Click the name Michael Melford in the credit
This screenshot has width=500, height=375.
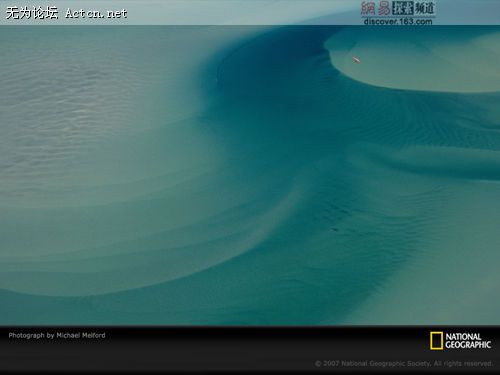tap(81, 335)
